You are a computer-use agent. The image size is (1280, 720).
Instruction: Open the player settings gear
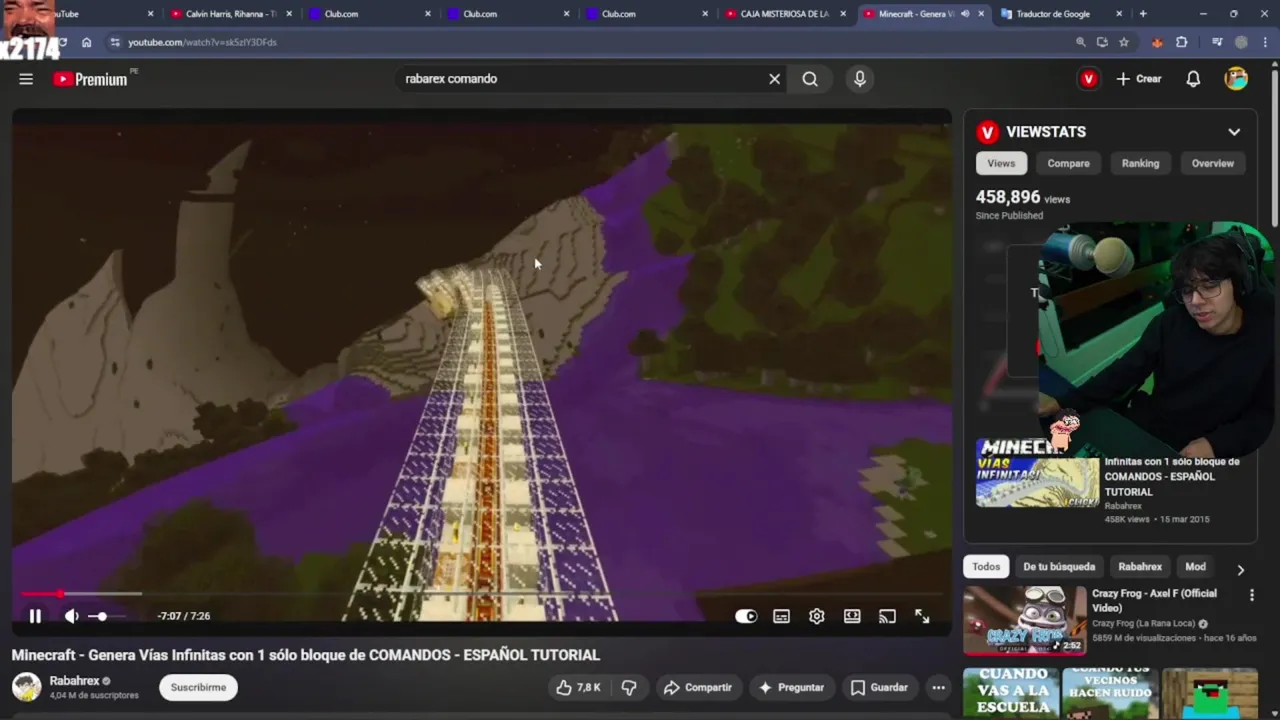(x=817, y=616)
